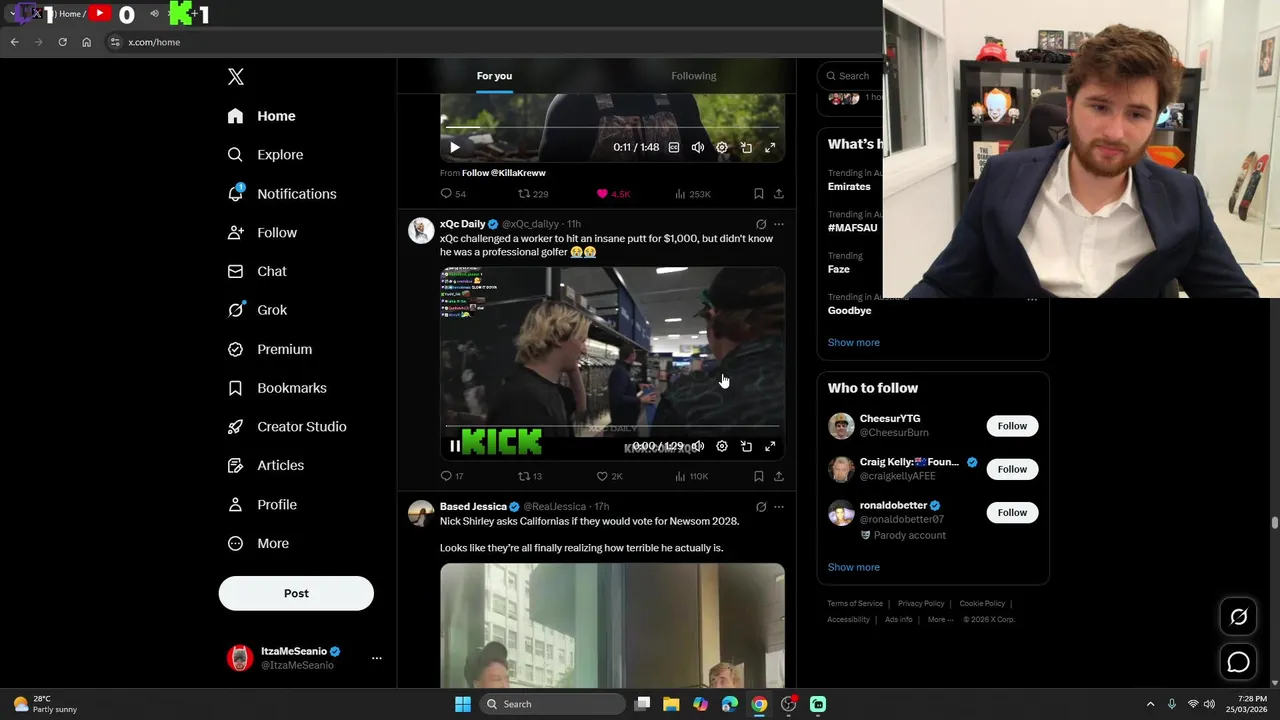Open File Explorer from taskbar
This screenshot has width=1280, height=720.
pos(671,704)
